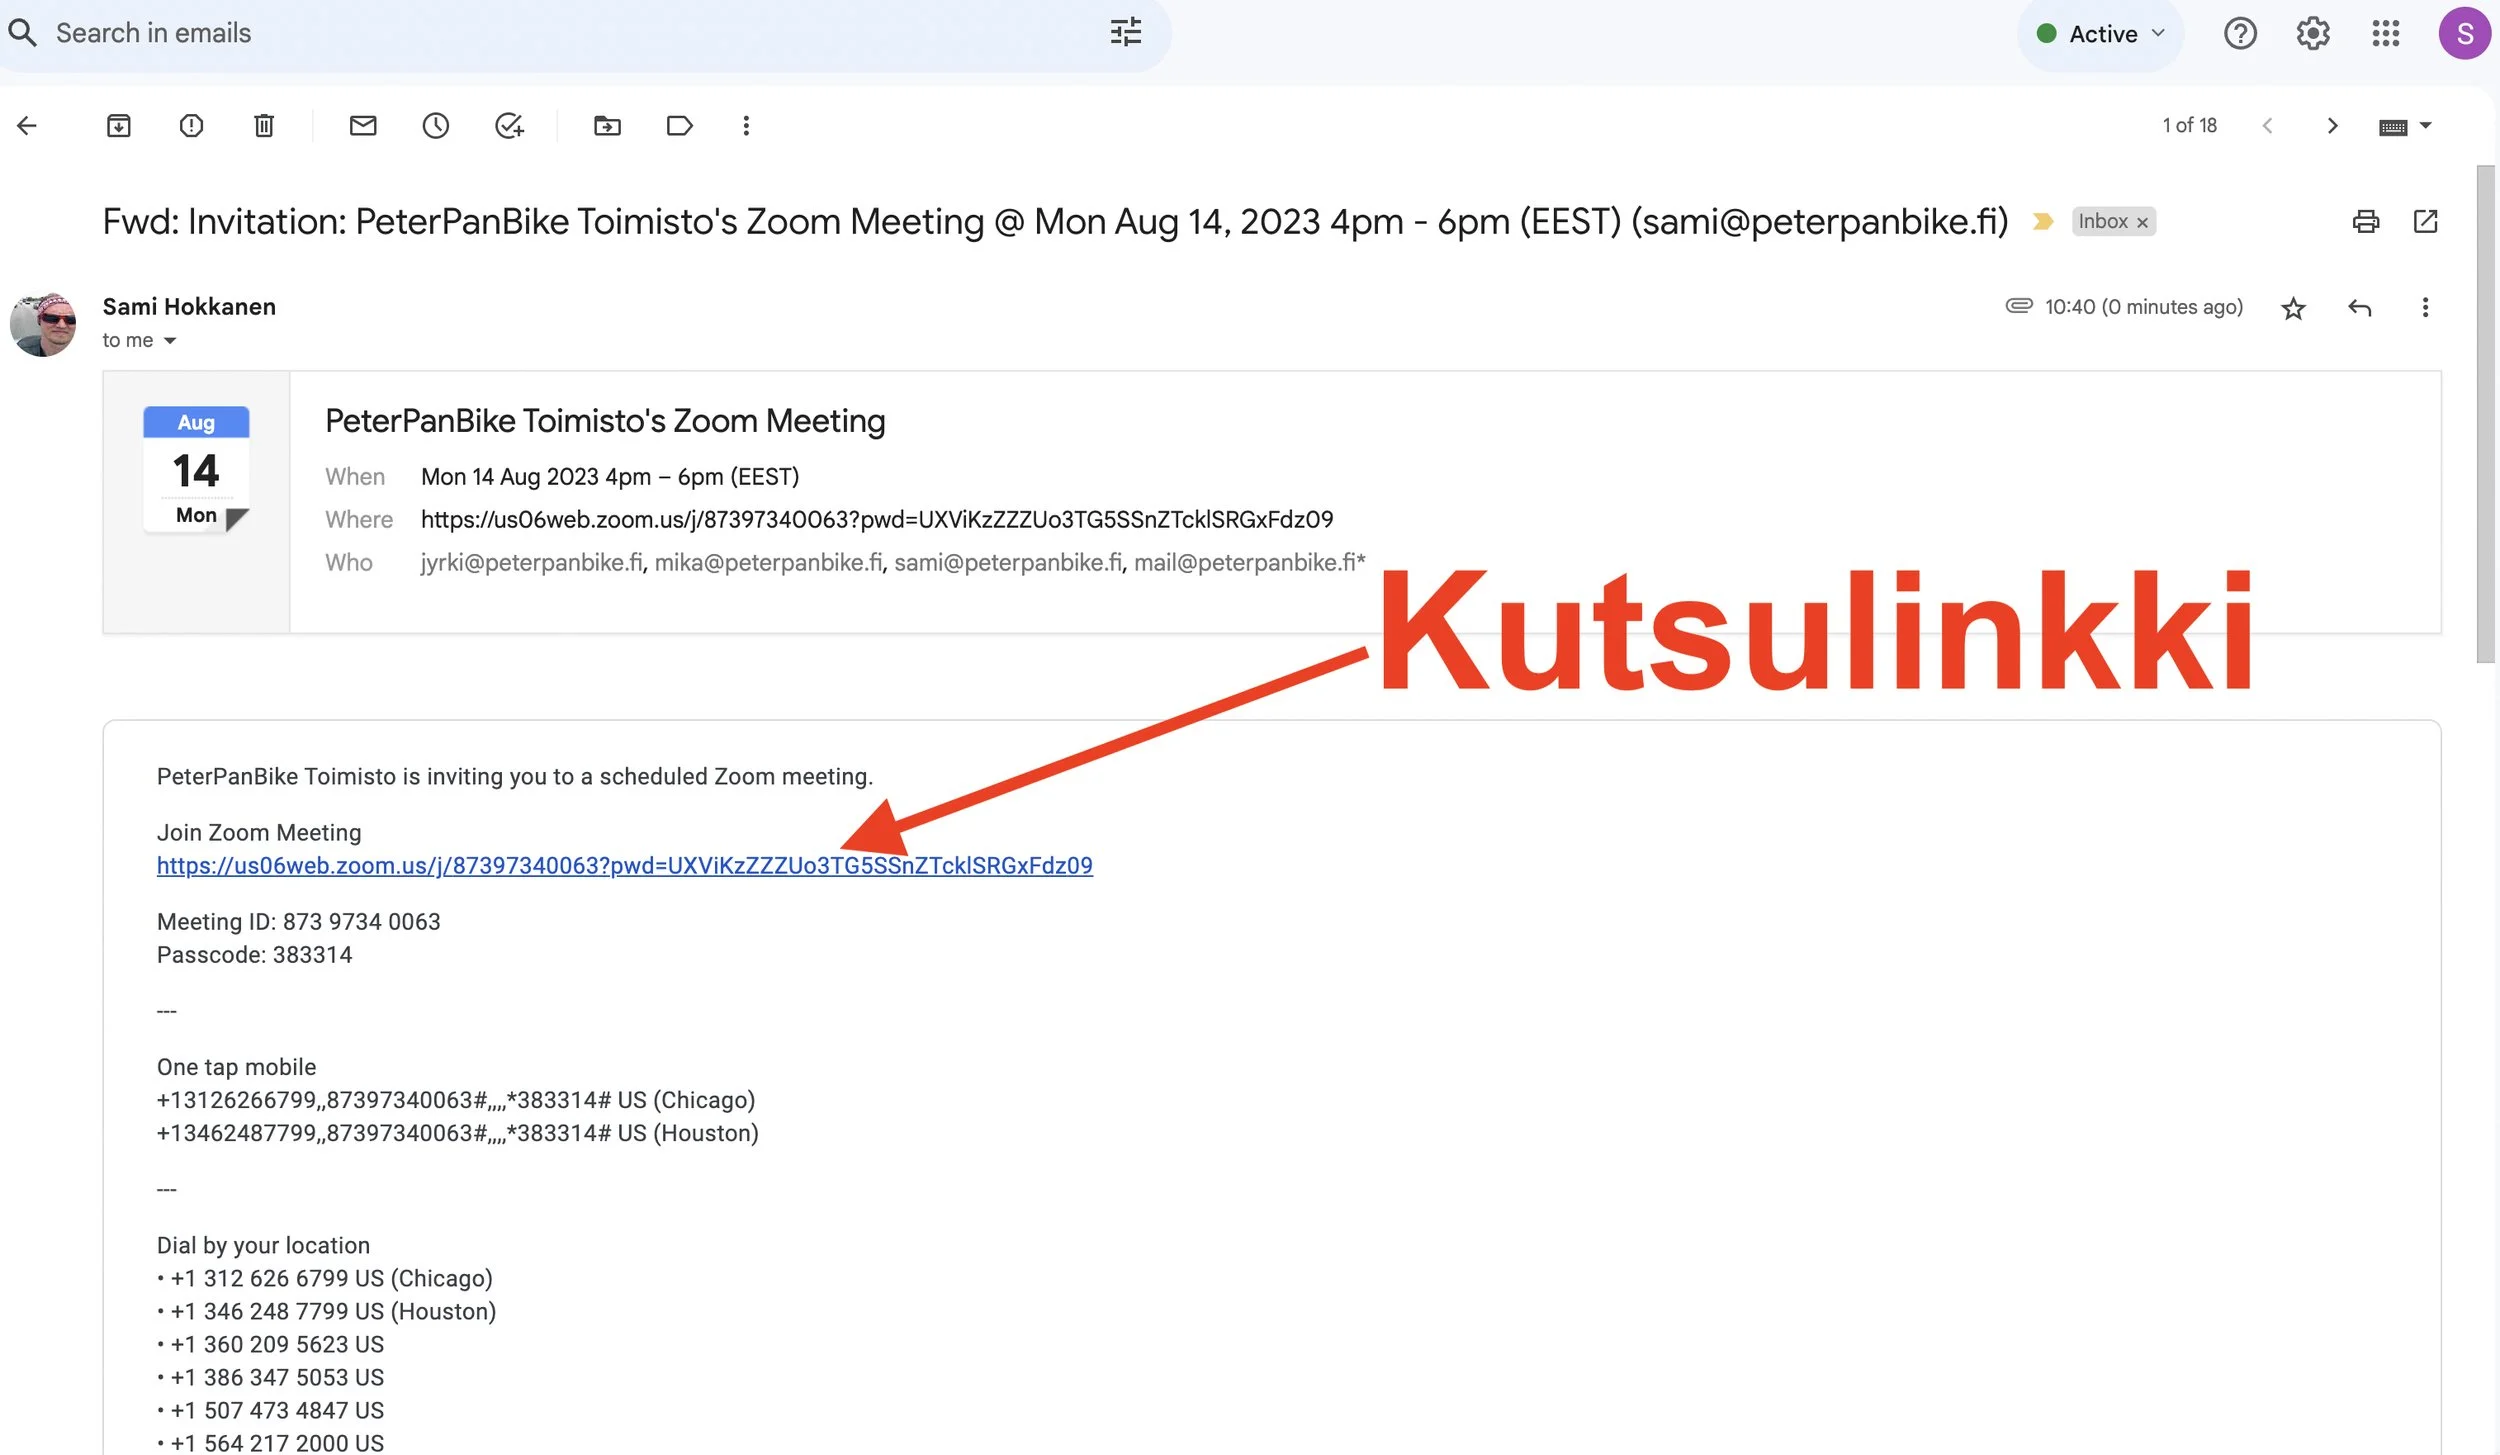2500x1455 pixels.
Task: Expand the 'to me' recipient details
Action: click(x=170, y=341)
